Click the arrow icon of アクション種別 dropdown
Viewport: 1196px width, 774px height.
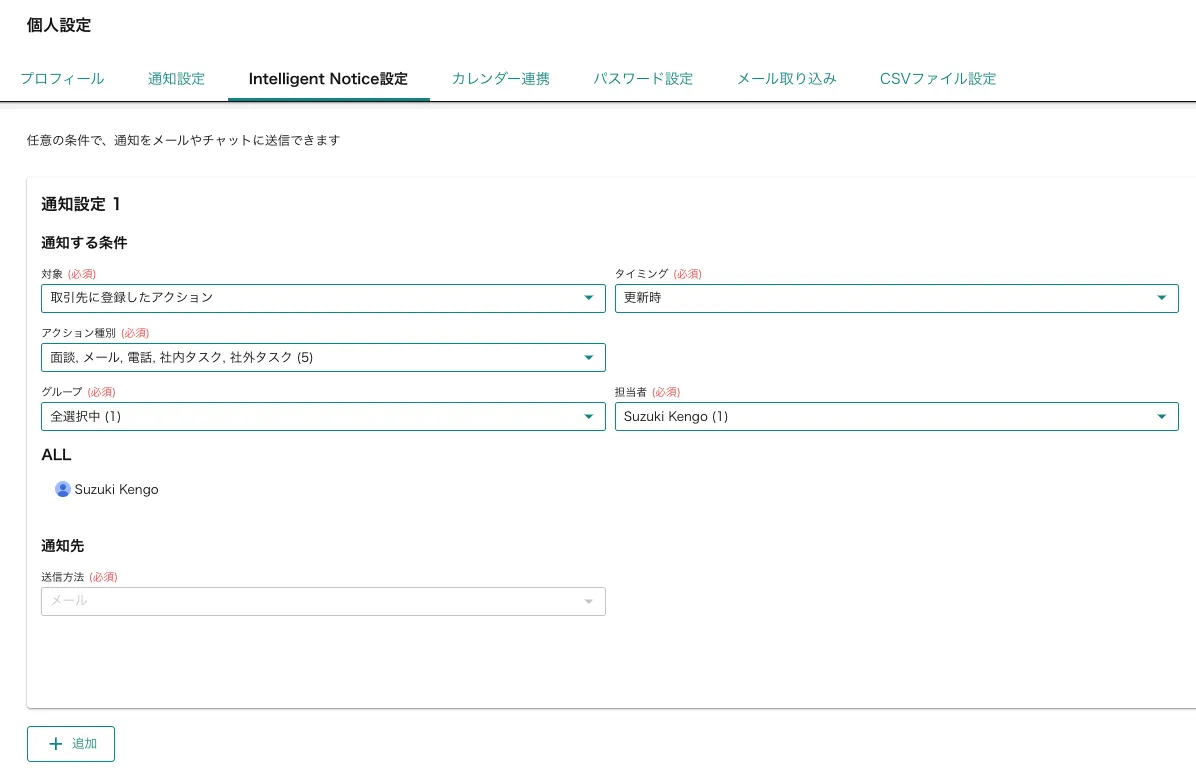[588, 357]
